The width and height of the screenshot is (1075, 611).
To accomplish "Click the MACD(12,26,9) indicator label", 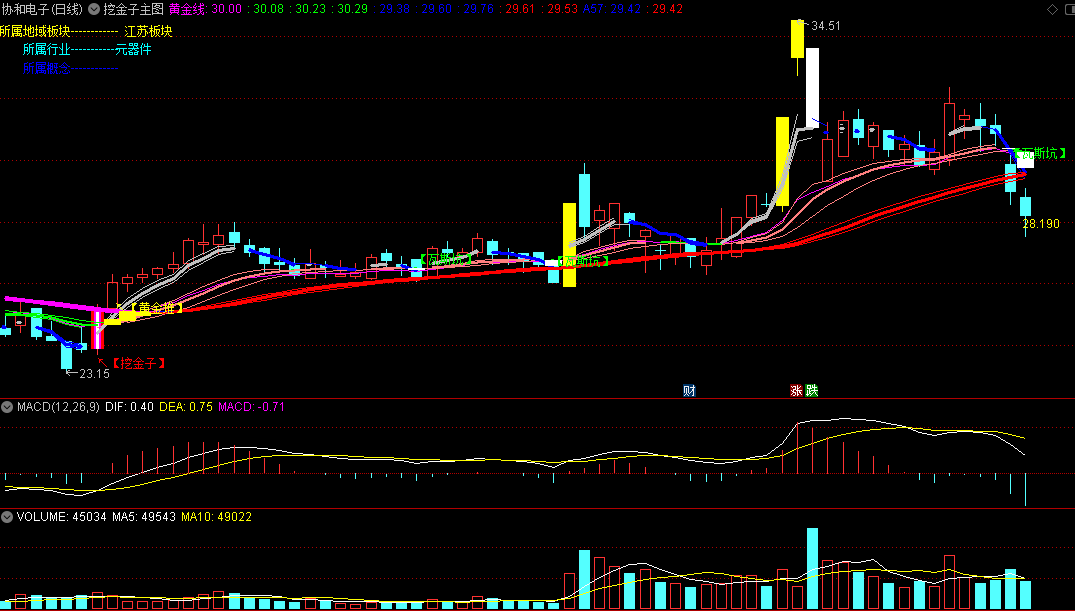I will (x=58, y=407).
